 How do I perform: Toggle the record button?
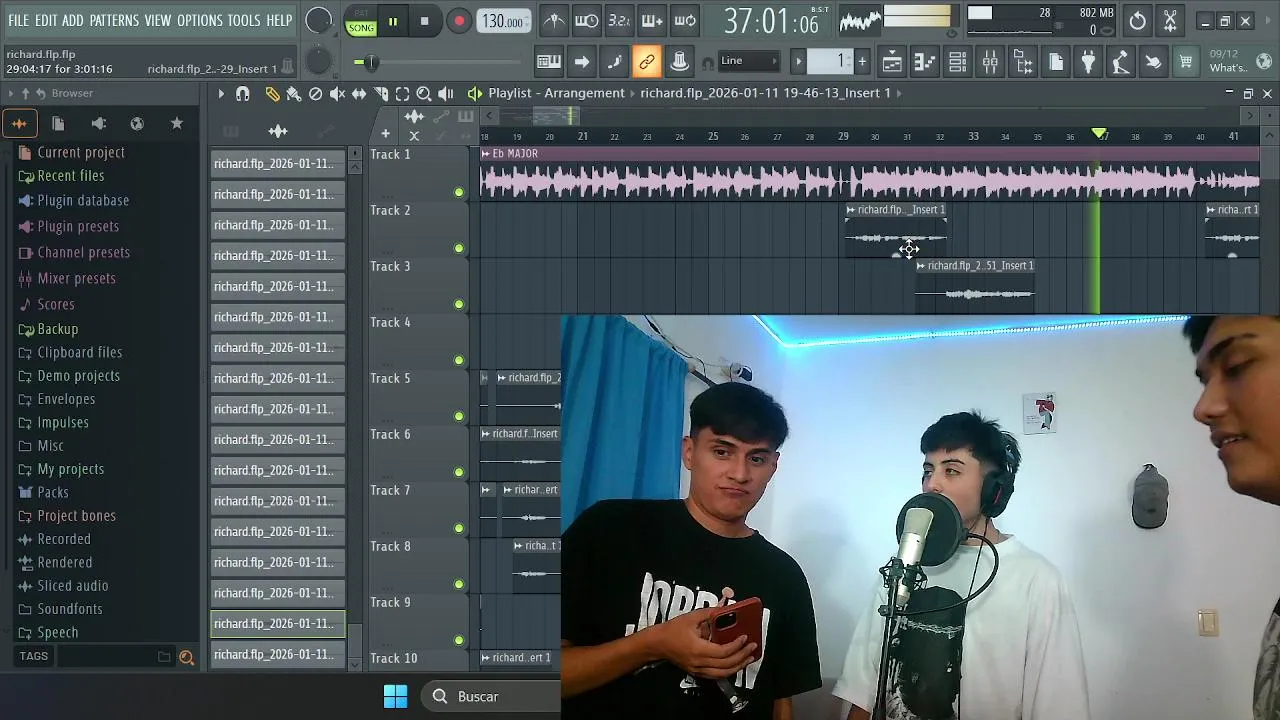click(459, 20)
